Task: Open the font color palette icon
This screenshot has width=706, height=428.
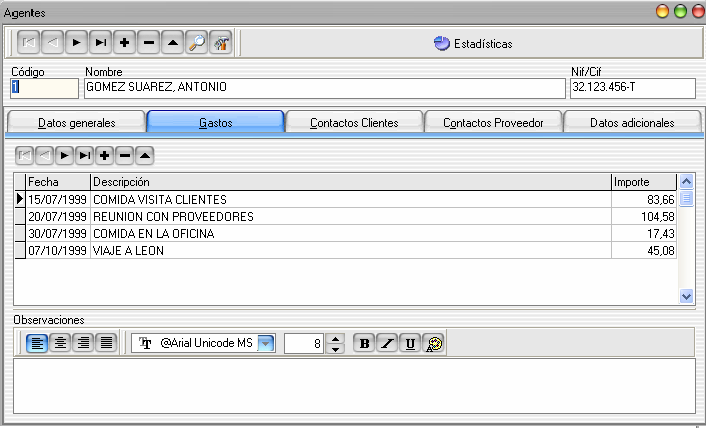Action: pyautogui.click(x=435, y=343)
